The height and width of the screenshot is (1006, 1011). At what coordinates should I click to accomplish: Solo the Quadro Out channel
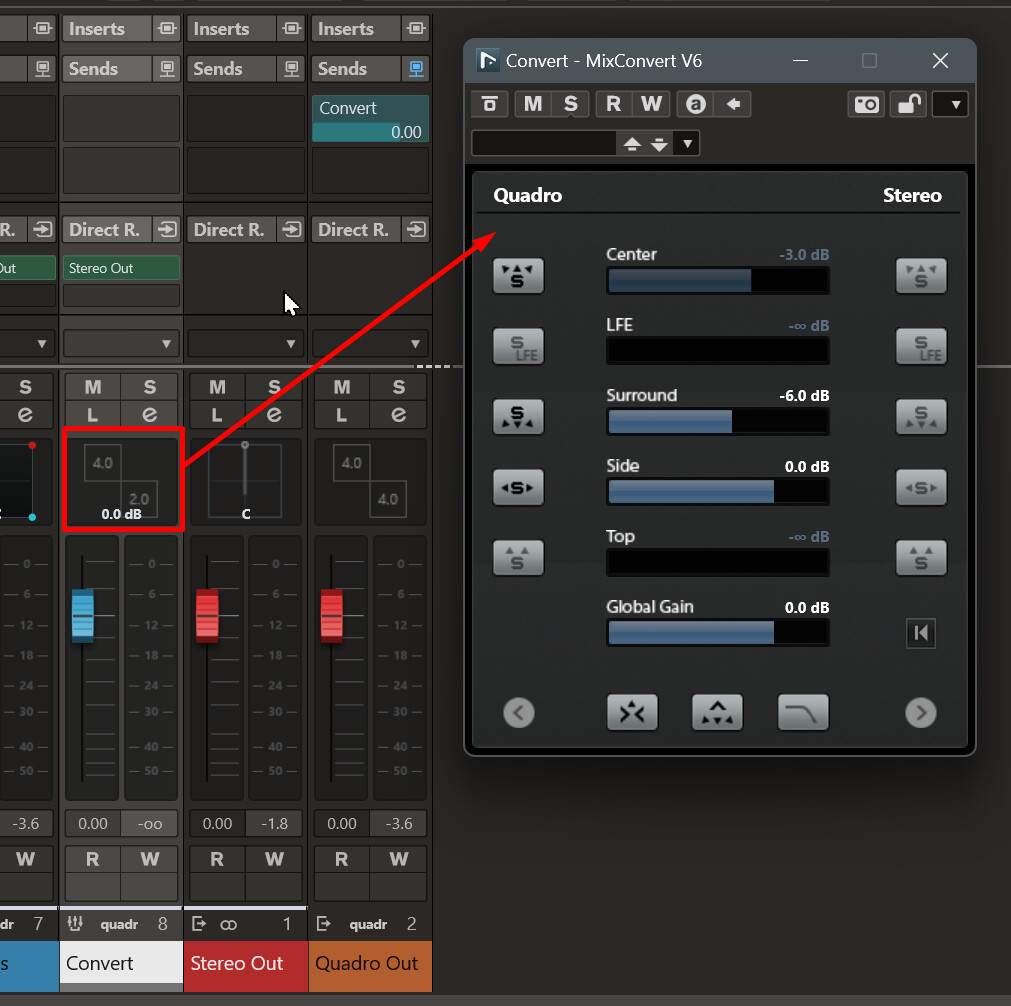point(398,387)
